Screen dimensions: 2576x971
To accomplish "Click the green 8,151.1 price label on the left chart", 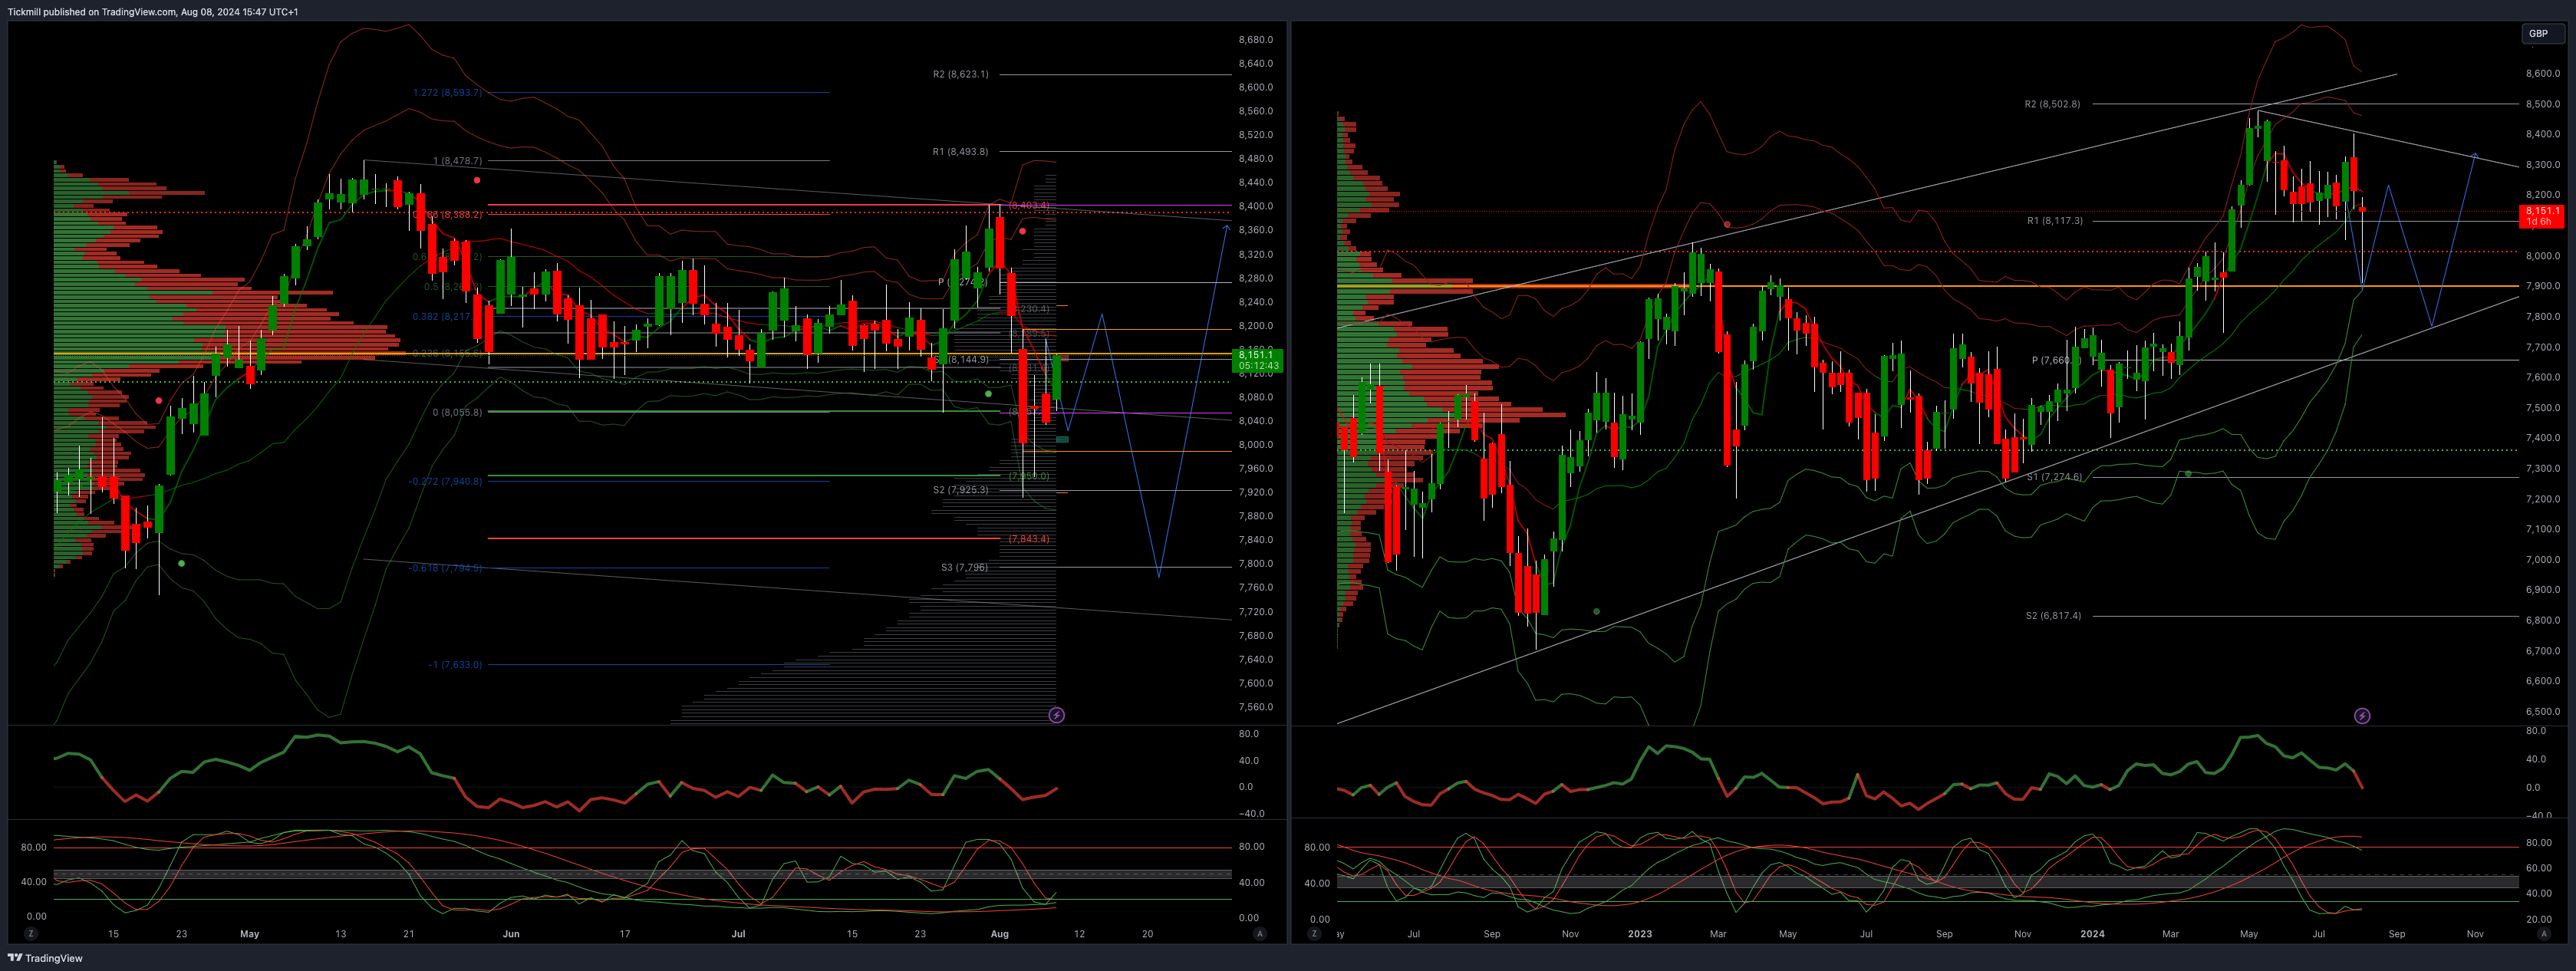I will [x=1258, y=360].
